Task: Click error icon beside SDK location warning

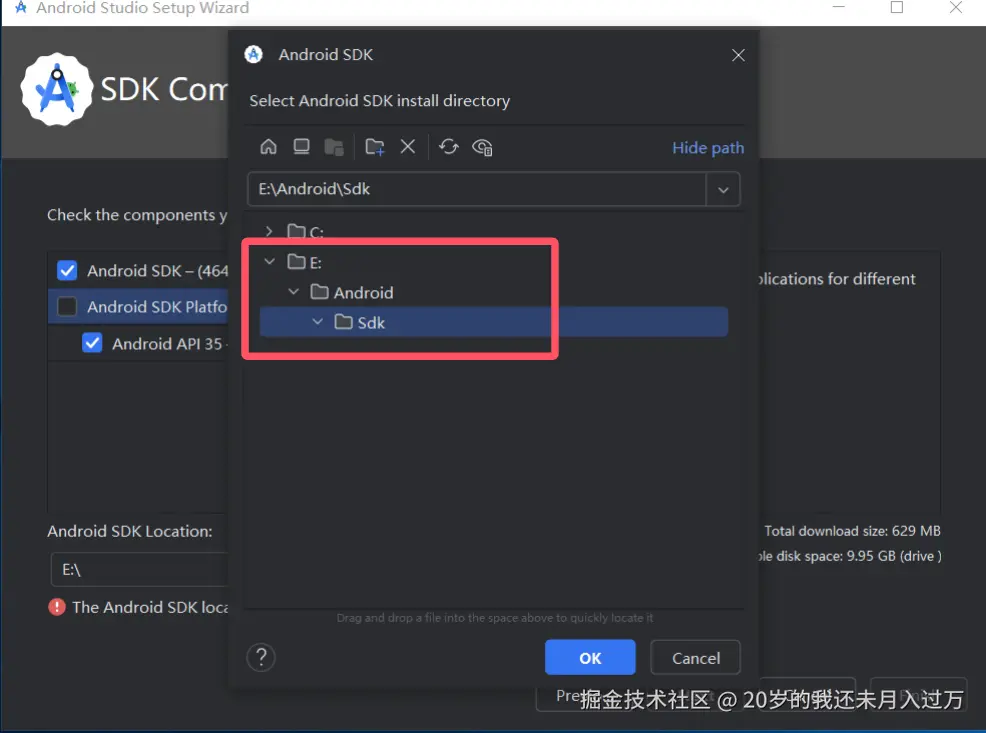Action: (57, 607)
